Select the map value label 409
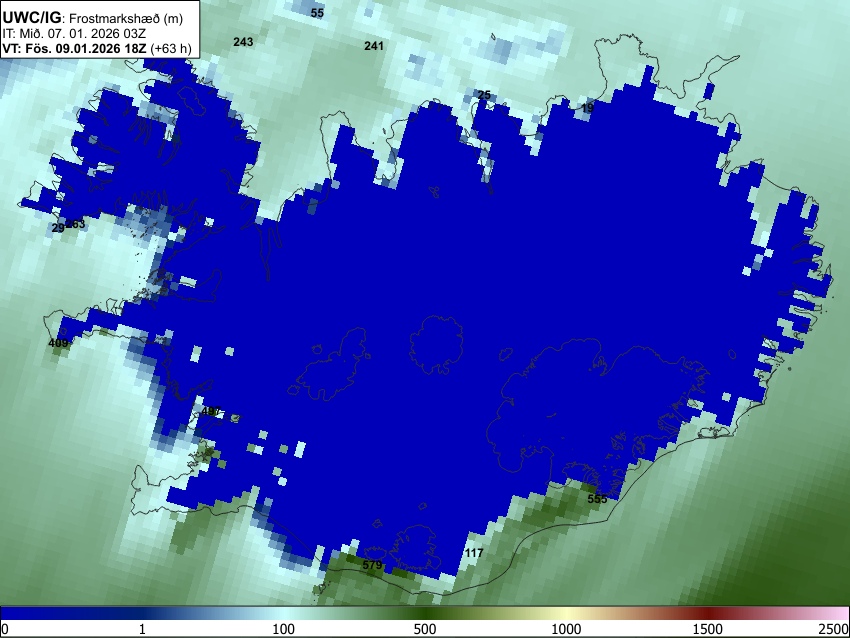The height and width of the screenshot is (638, 850). click(x=58, y=343)
